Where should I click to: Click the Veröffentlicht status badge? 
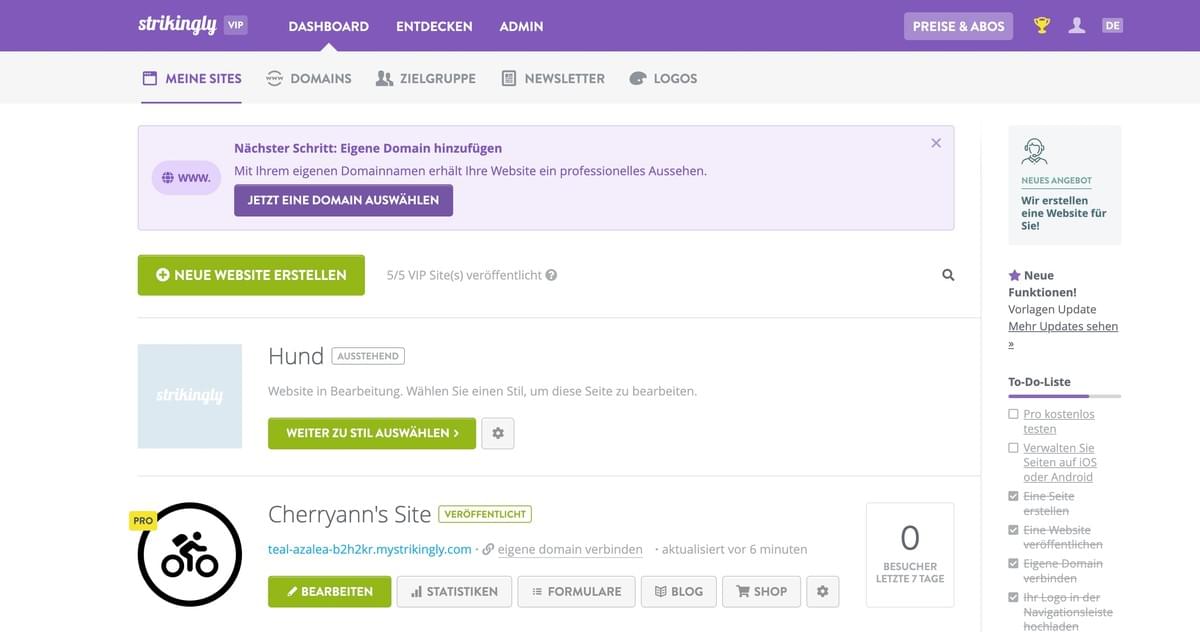[485, 514]
